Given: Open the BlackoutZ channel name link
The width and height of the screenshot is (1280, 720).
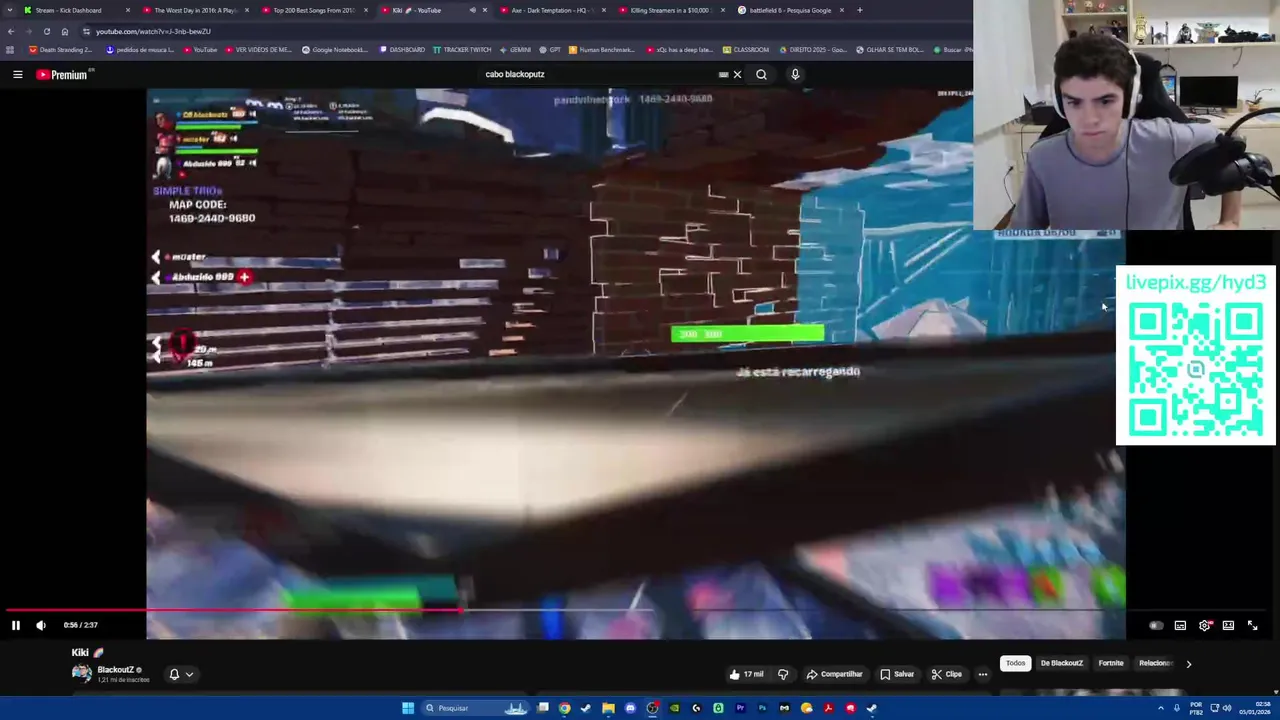Looking at the screenshot, I should [115, 670].
